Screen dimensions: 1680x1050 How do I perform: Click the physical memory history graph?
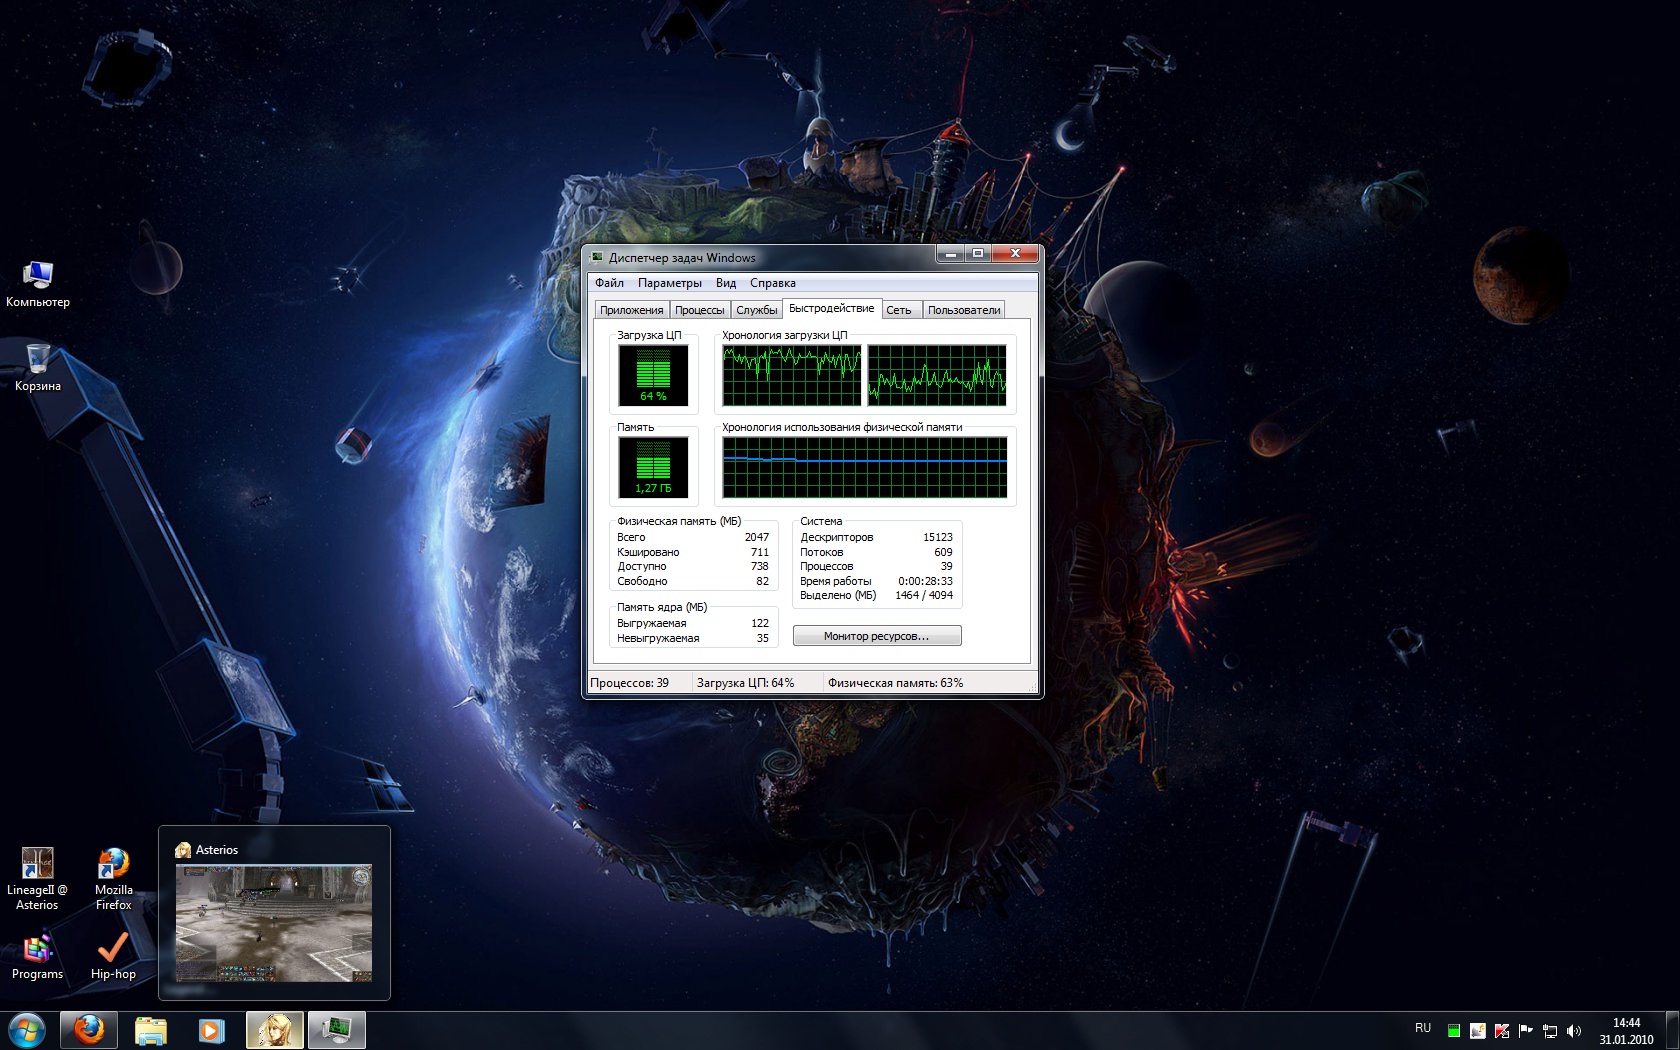tap(865, 467)
